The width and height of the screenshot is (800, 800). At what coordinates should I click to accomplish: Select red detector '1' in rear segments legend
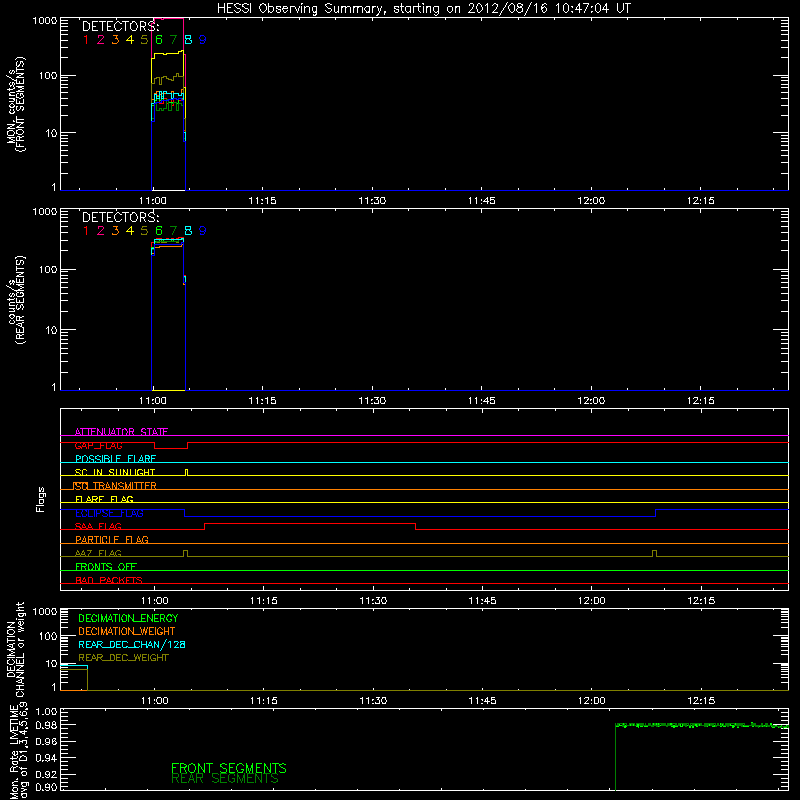coord(86,231)
